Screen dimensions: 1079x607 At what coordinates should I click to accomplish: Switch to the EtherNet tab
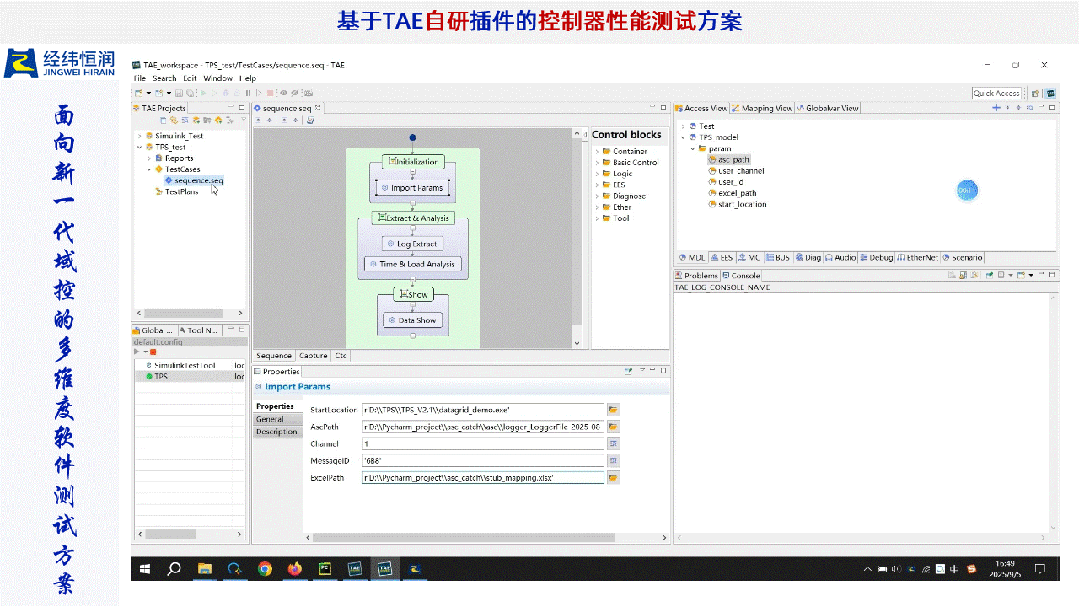pos(917,257)
